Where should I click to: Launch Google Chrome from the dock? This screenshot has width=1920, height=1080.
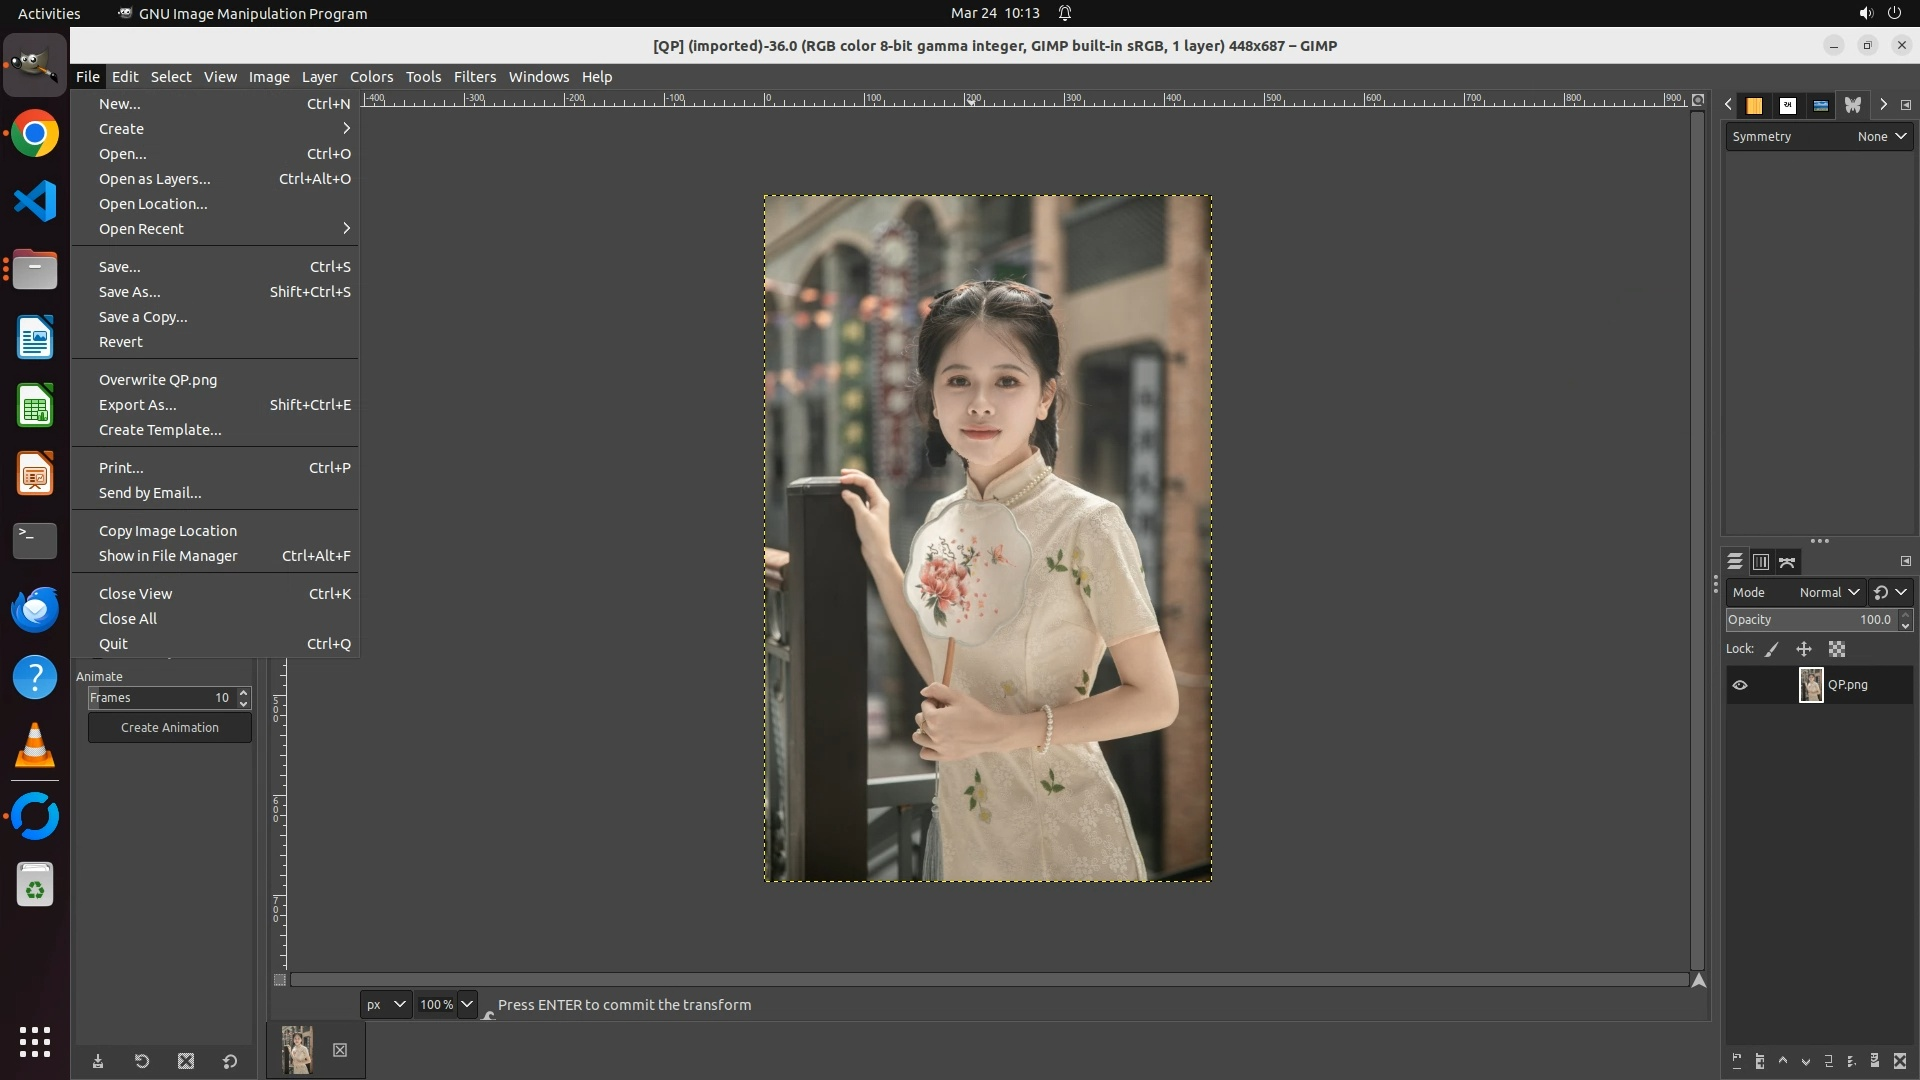coord(35,133)
